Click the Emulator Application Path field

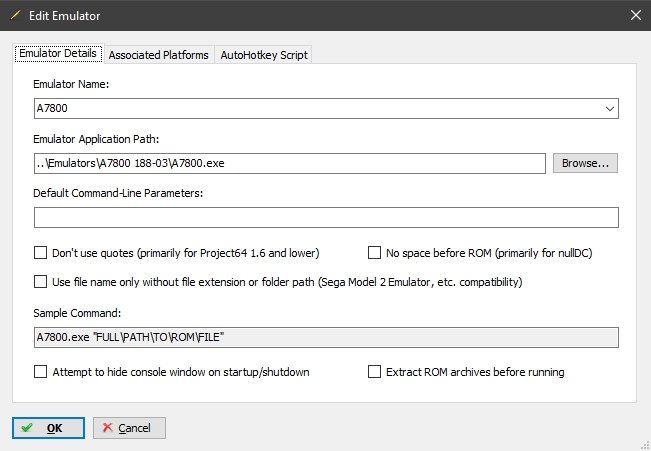point(290,163)
